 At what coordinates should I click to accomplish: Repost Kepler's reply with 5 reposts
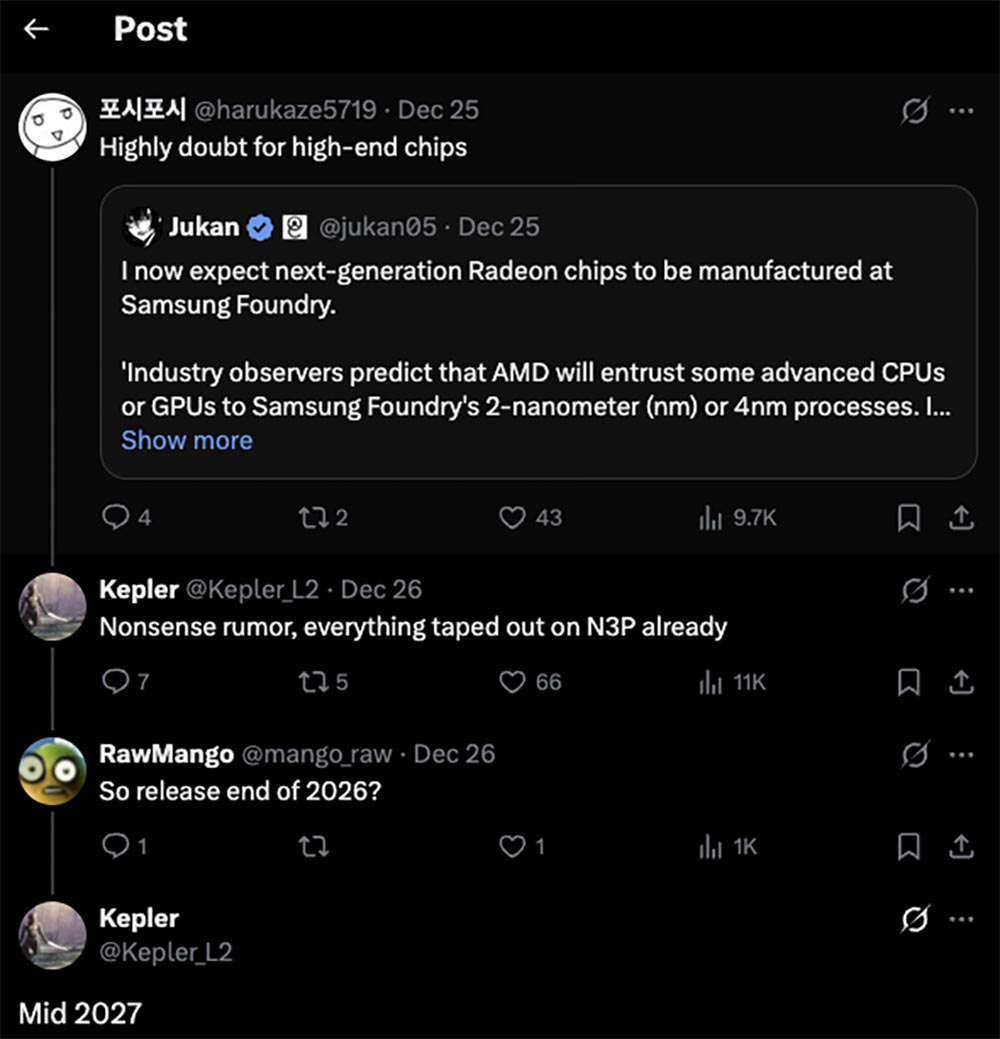point(312,682)
